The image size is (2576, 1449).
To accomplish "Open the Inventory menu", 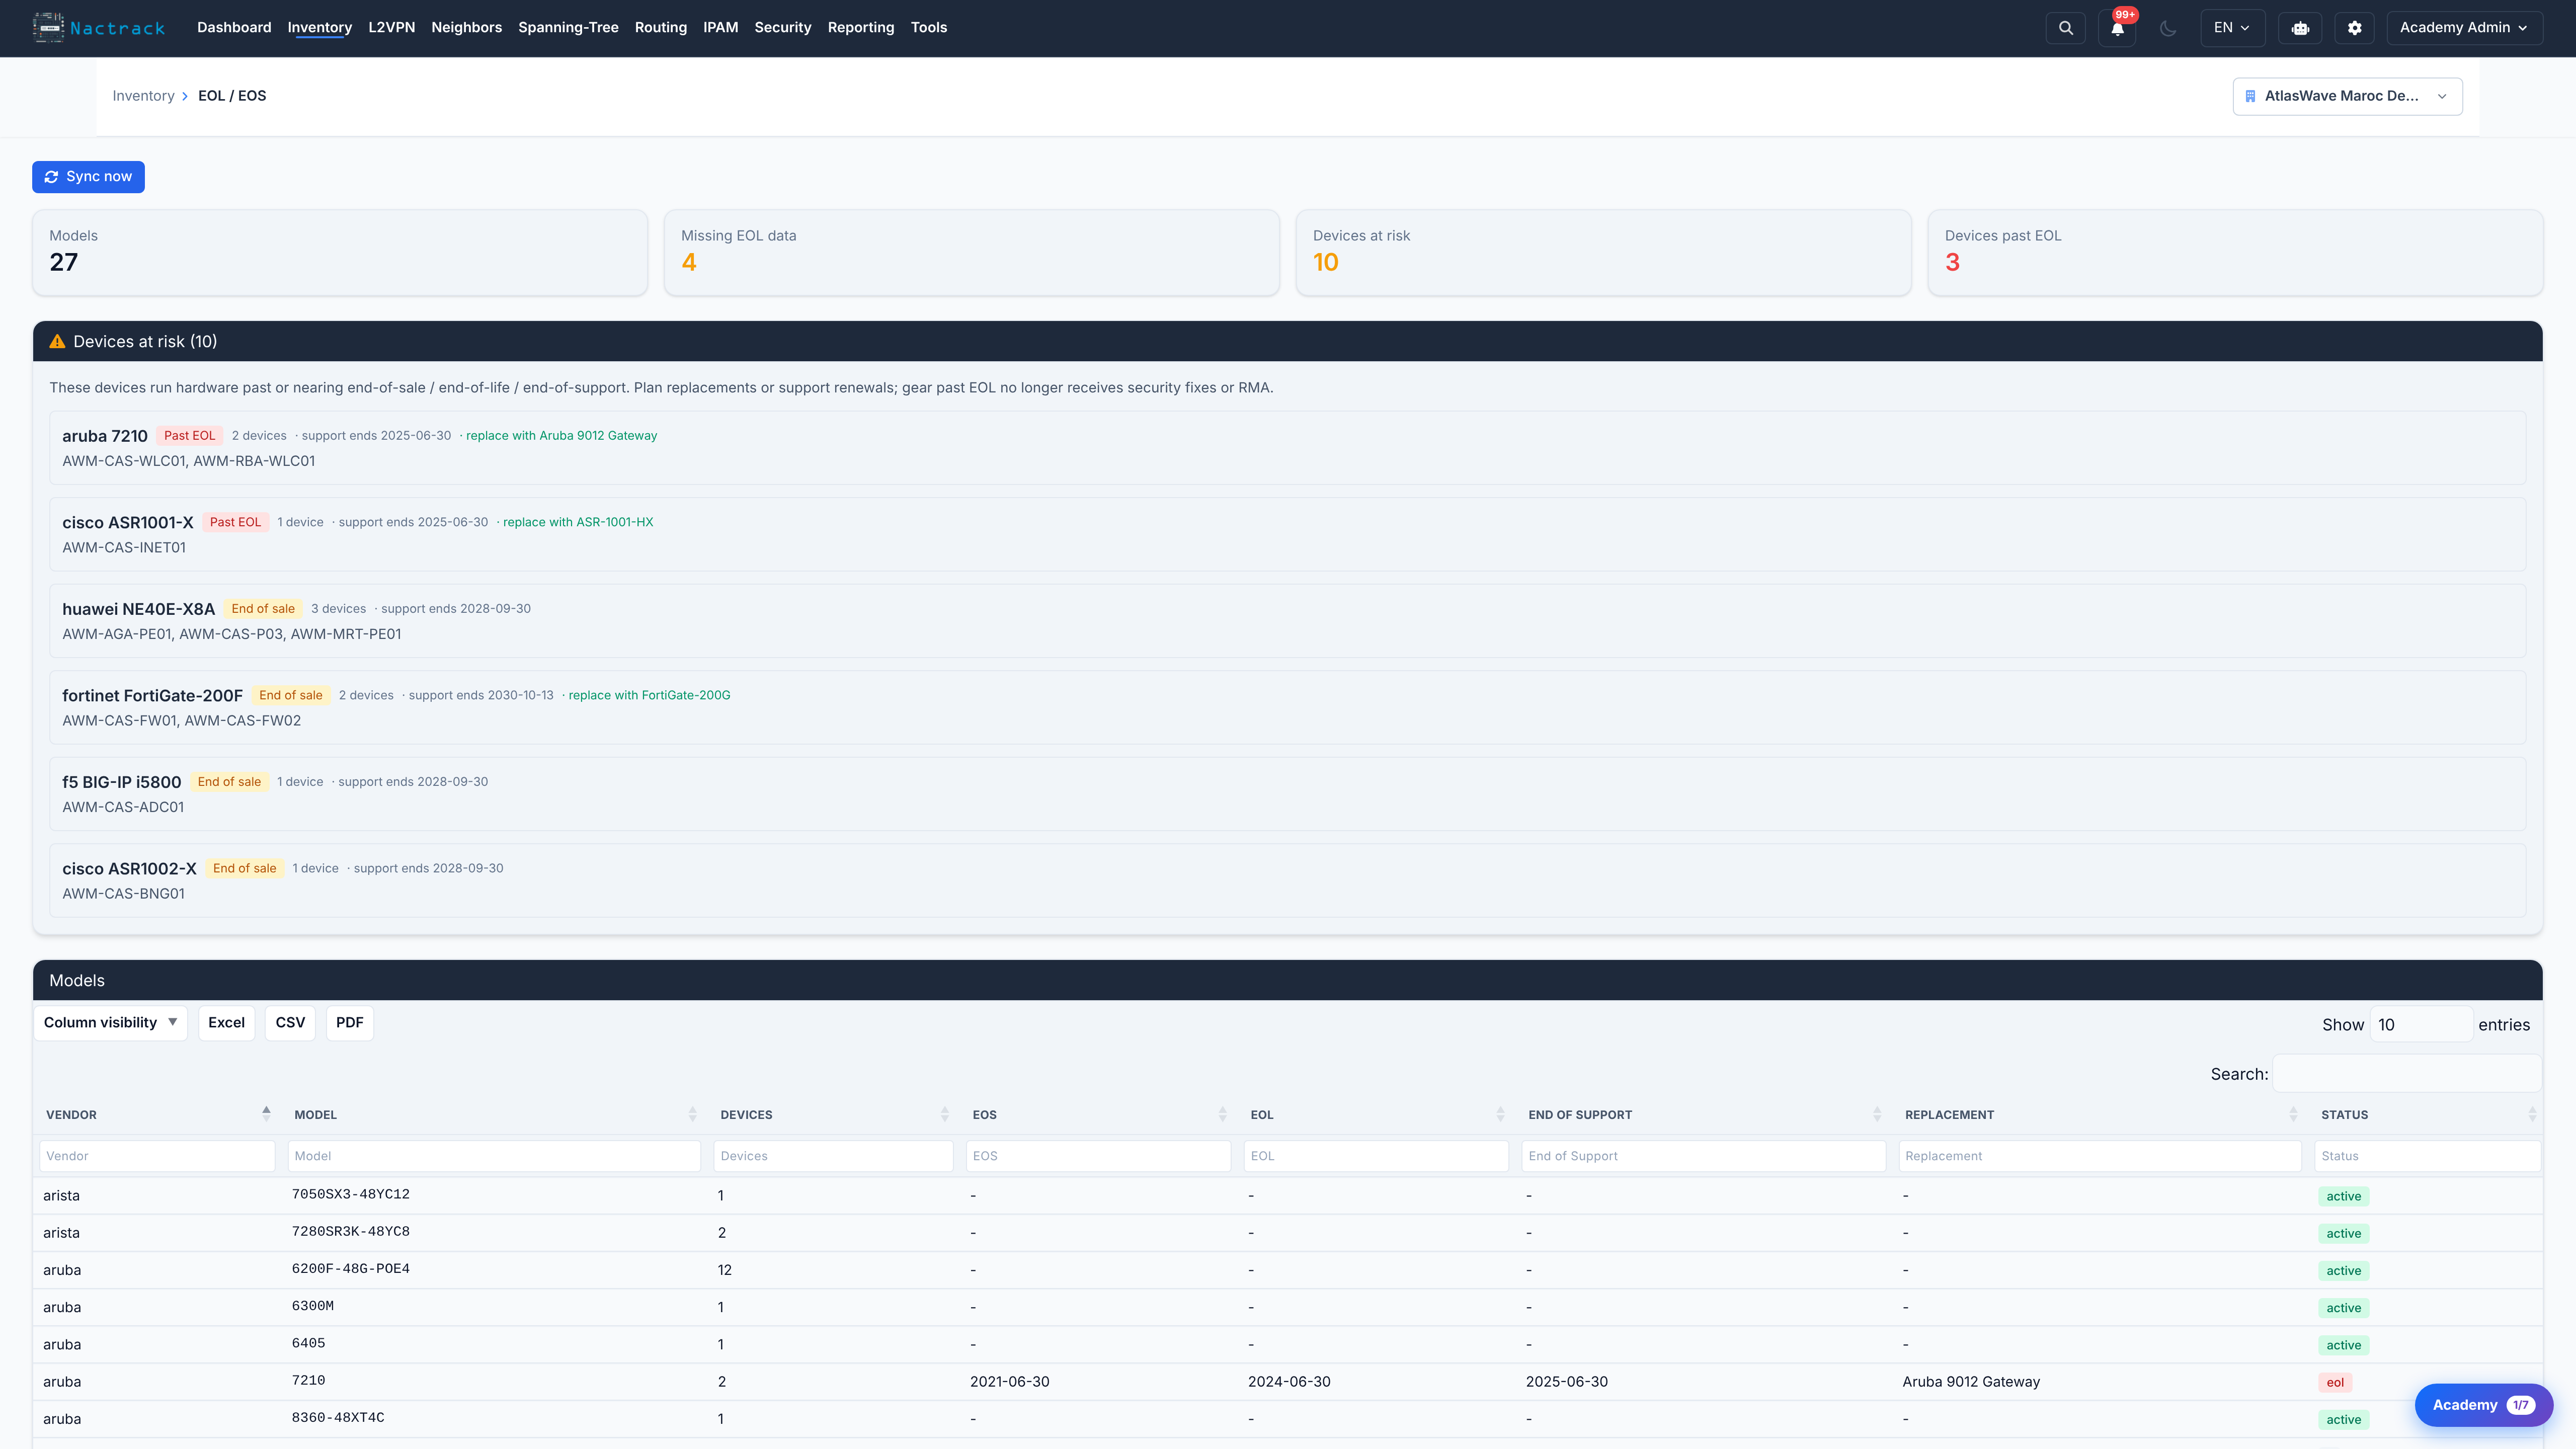I will click(320, 28).
